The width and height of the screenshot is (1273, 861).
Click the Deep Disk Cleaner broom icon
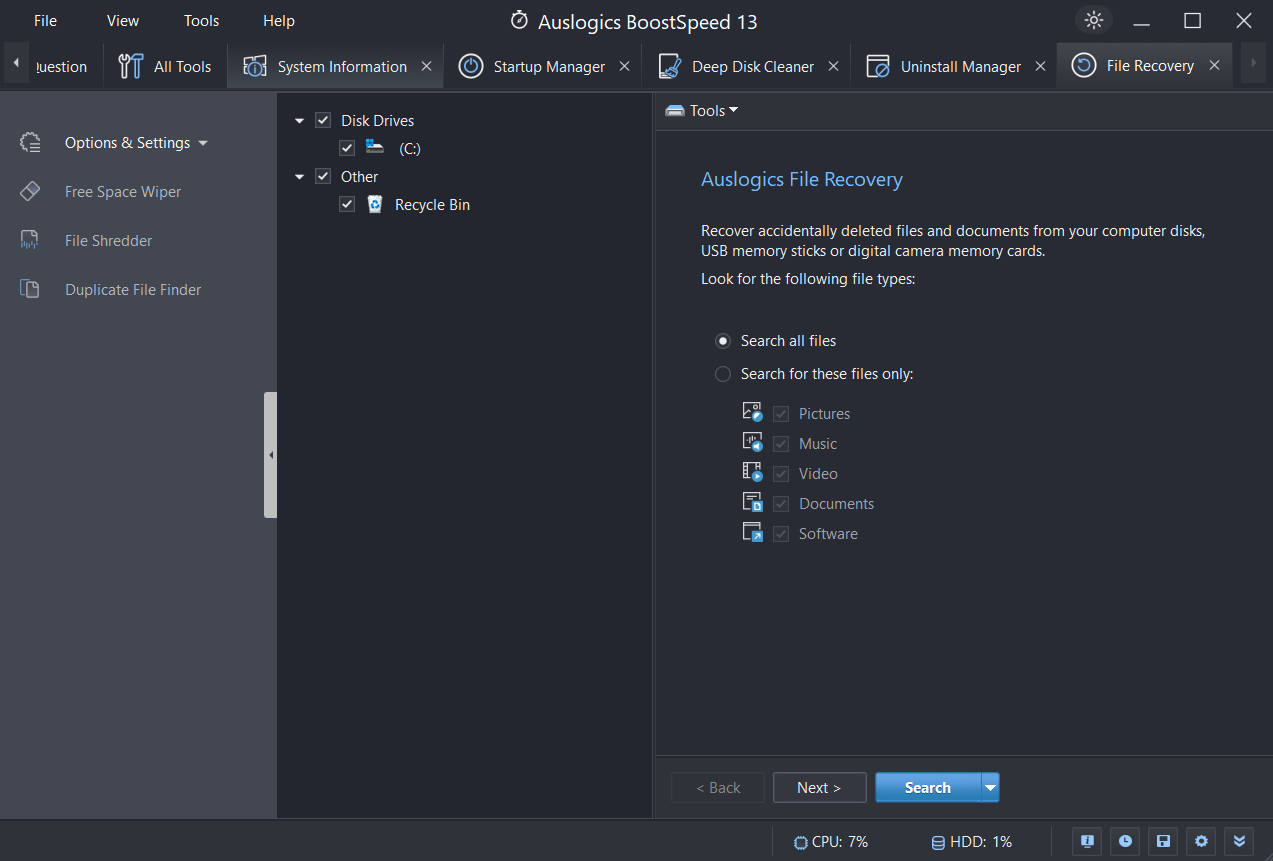click(x=670, y=66)
